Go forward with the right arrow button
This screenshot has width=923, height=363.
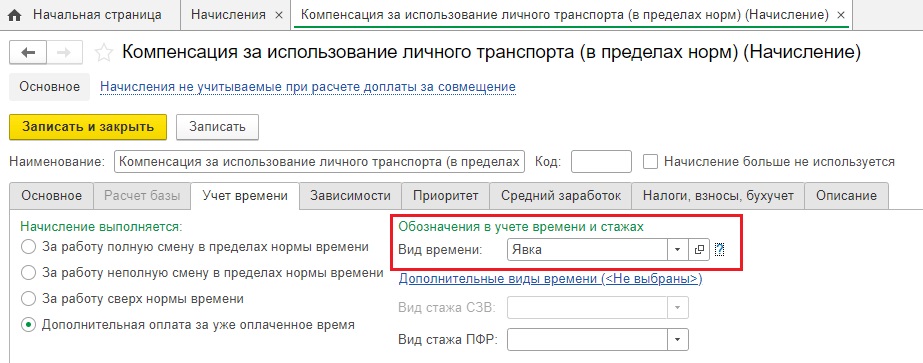point(64,52)
